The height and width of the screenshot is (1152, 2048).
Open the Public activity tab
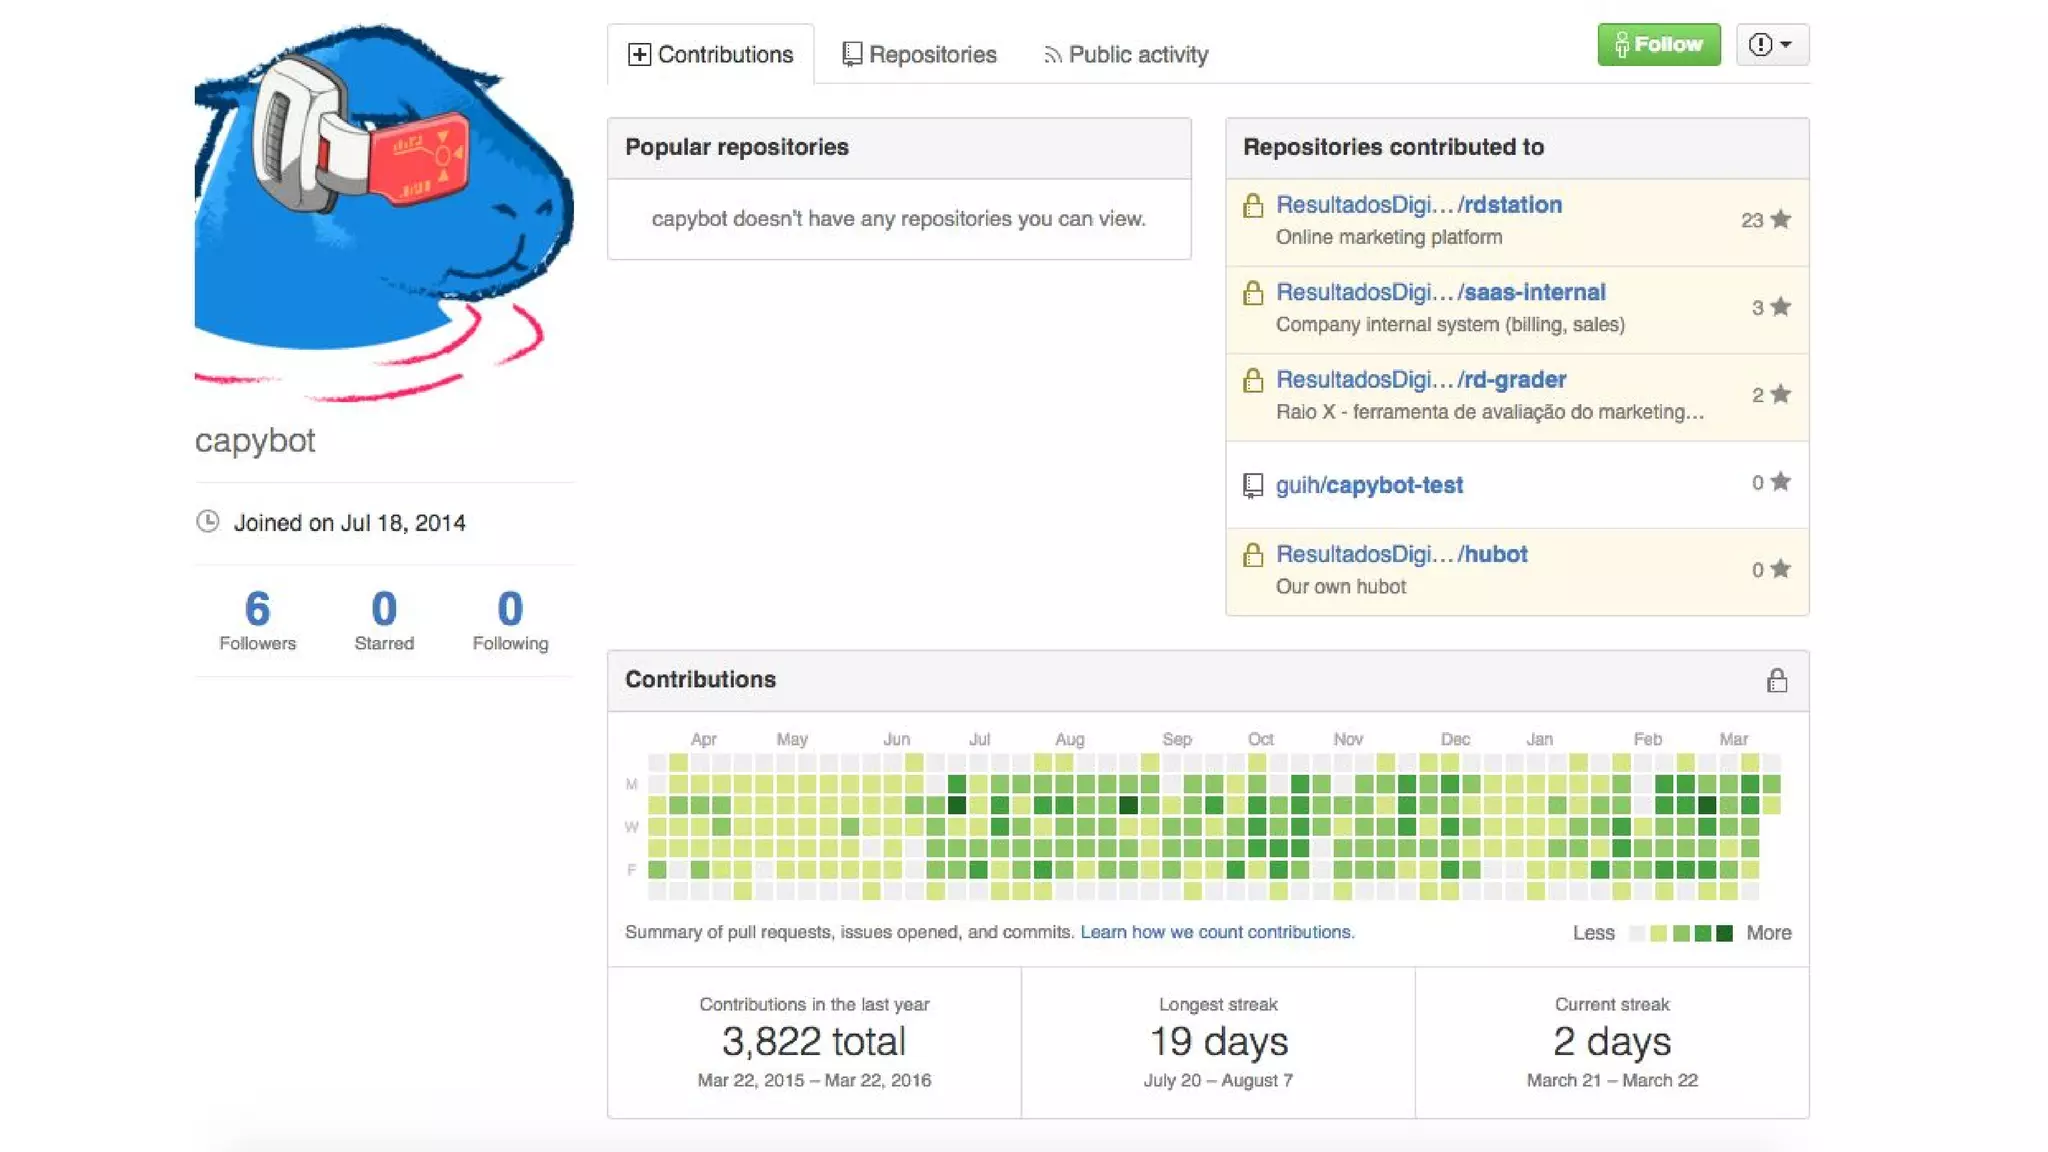1125,55
